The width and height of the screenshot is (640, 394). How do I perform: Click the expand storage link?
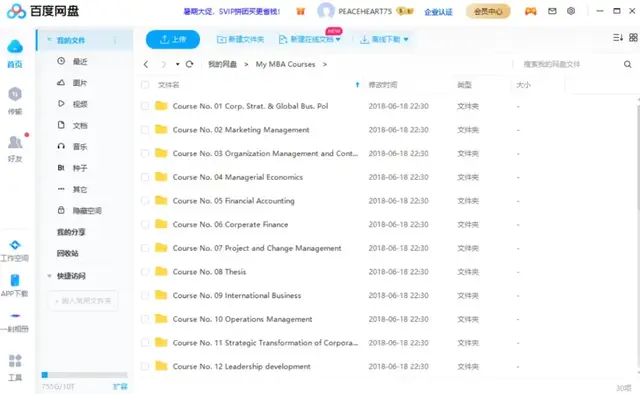(x=120, y=386)
